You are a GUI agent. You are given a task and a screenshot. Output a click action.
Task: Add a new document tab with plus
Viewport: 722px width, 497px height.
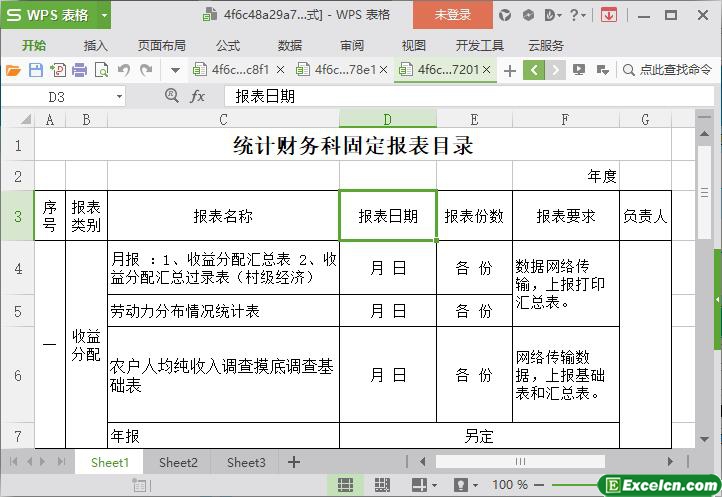point(510,70)
